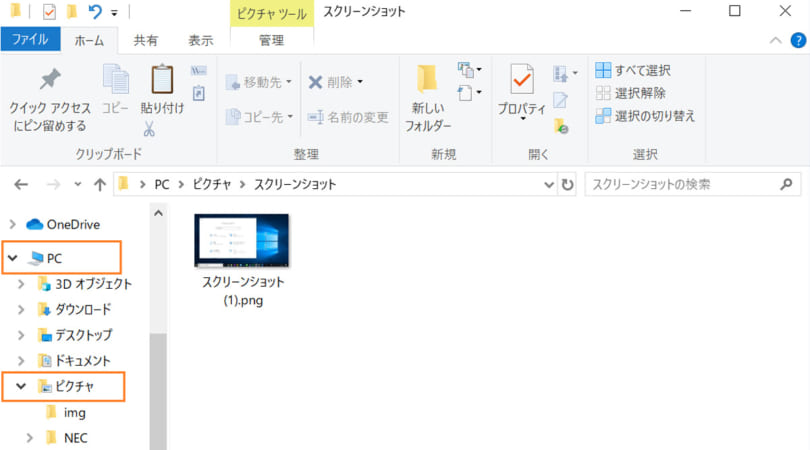
Task: Select the img folder in tree
Action: coord(74,412)
